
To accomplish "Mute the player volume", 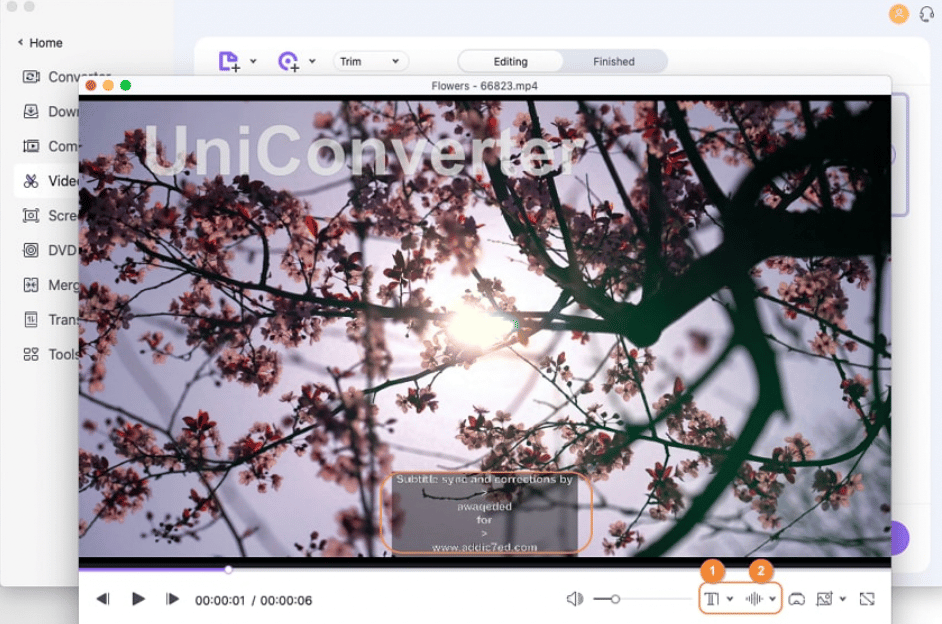I will [x=575, y=598].
